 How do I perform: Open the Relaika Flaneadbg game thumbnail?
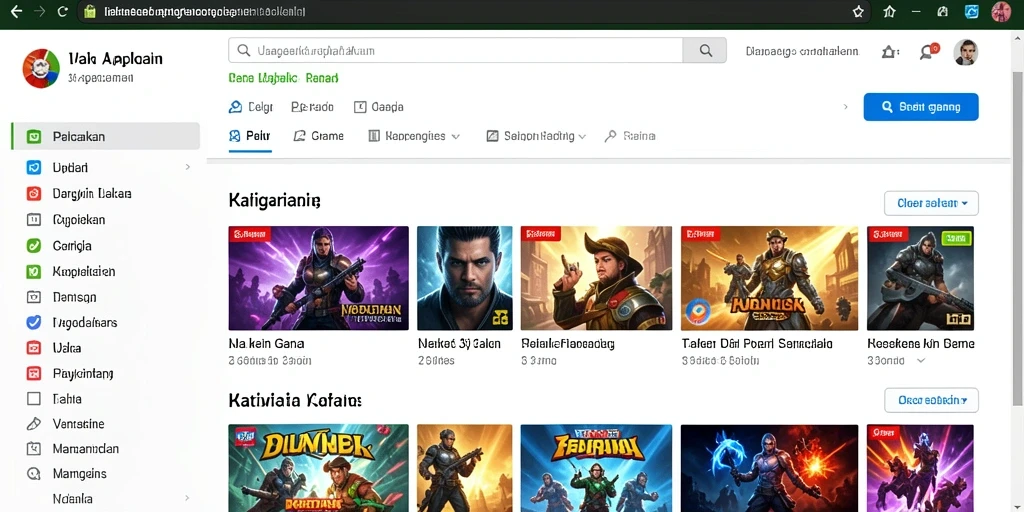click(596, 278)
